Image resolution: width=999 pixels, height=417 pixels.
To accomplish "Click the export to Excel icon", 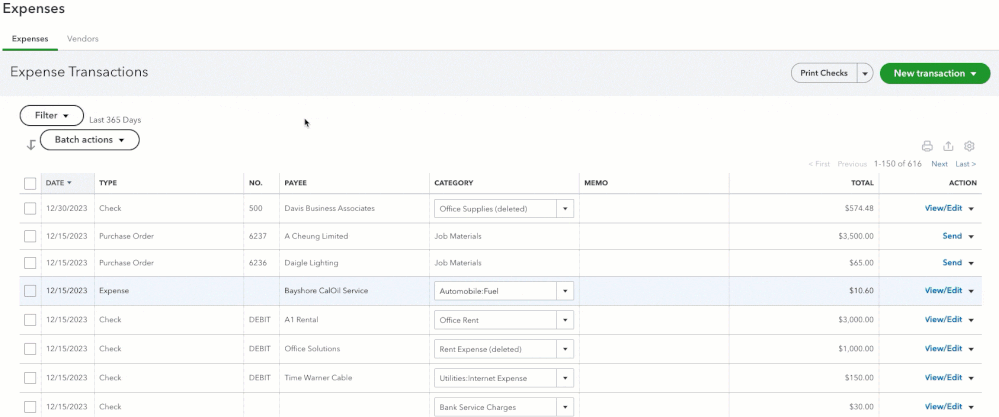I will (x=948, y=146).
